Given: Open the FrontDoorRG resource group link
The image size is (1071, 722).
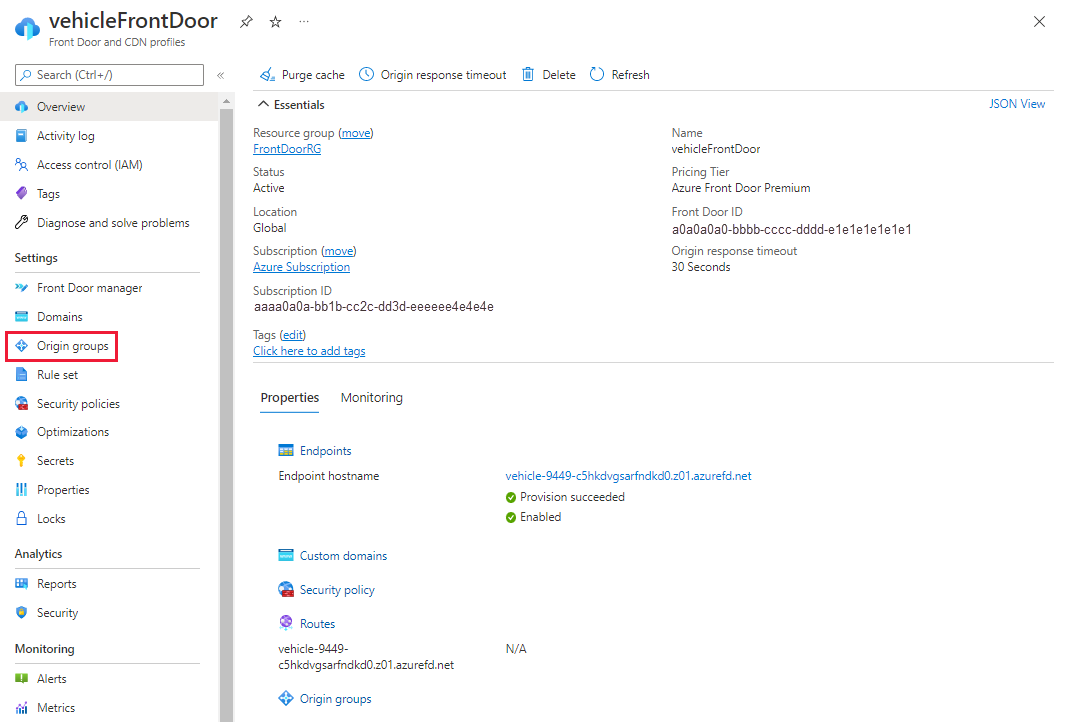Looking at the screenshot, I should [x=287, y=149].
